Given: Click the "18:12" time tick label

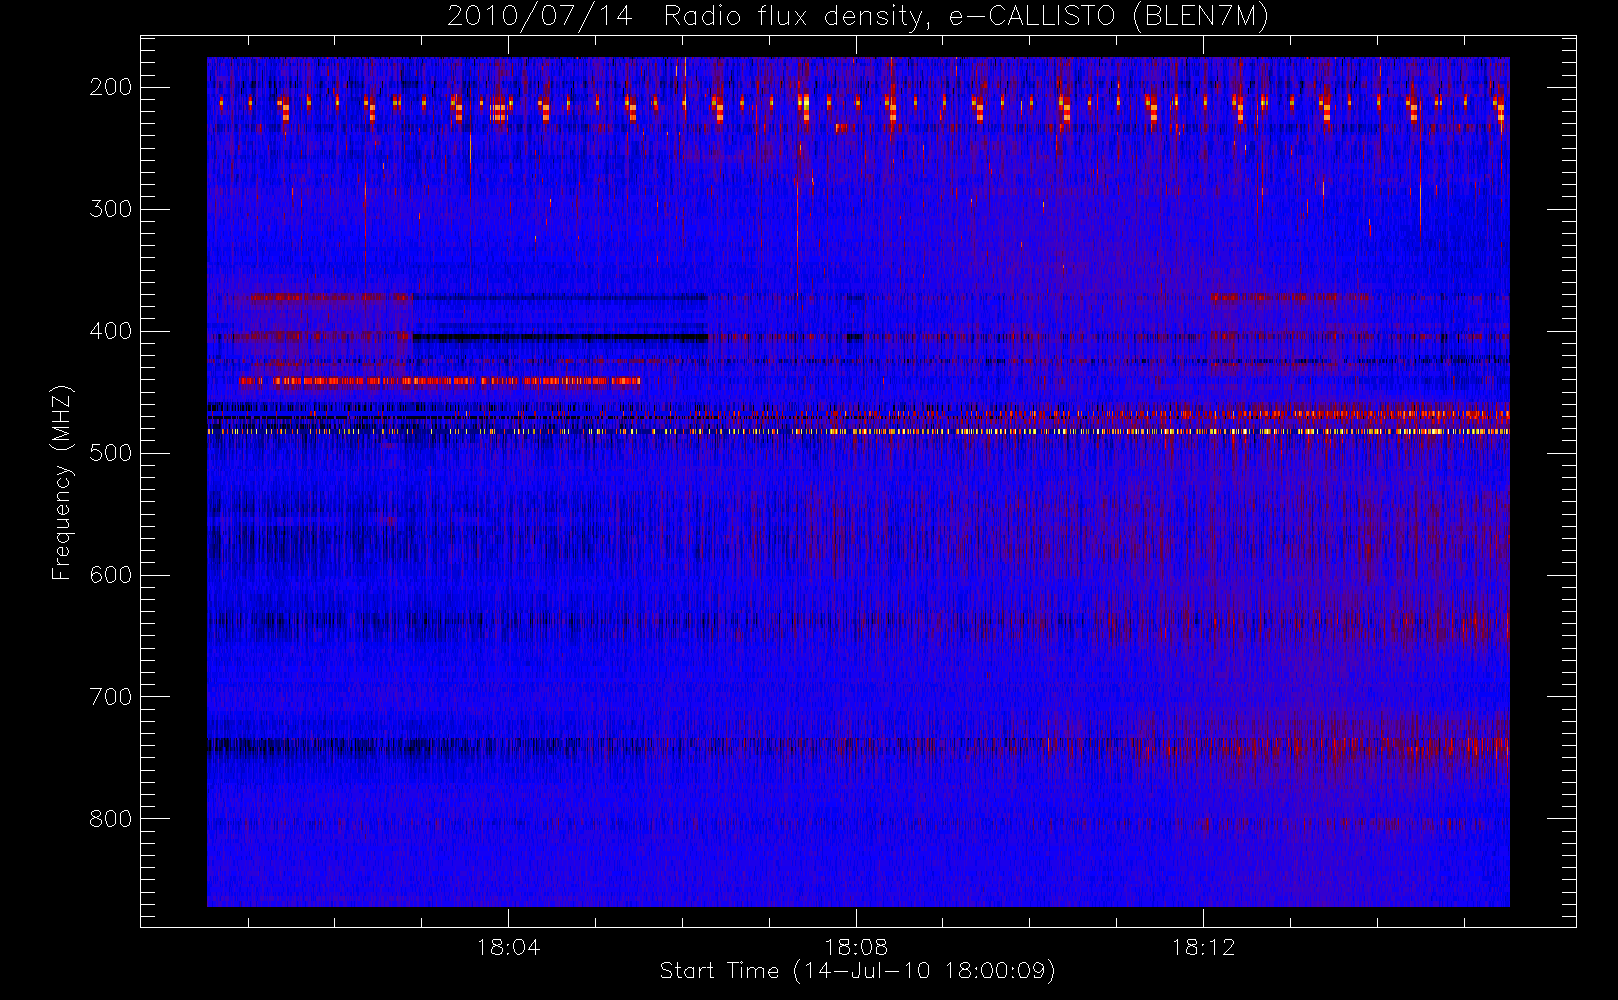Looking at the screenshot, I should coord(1203,946).
